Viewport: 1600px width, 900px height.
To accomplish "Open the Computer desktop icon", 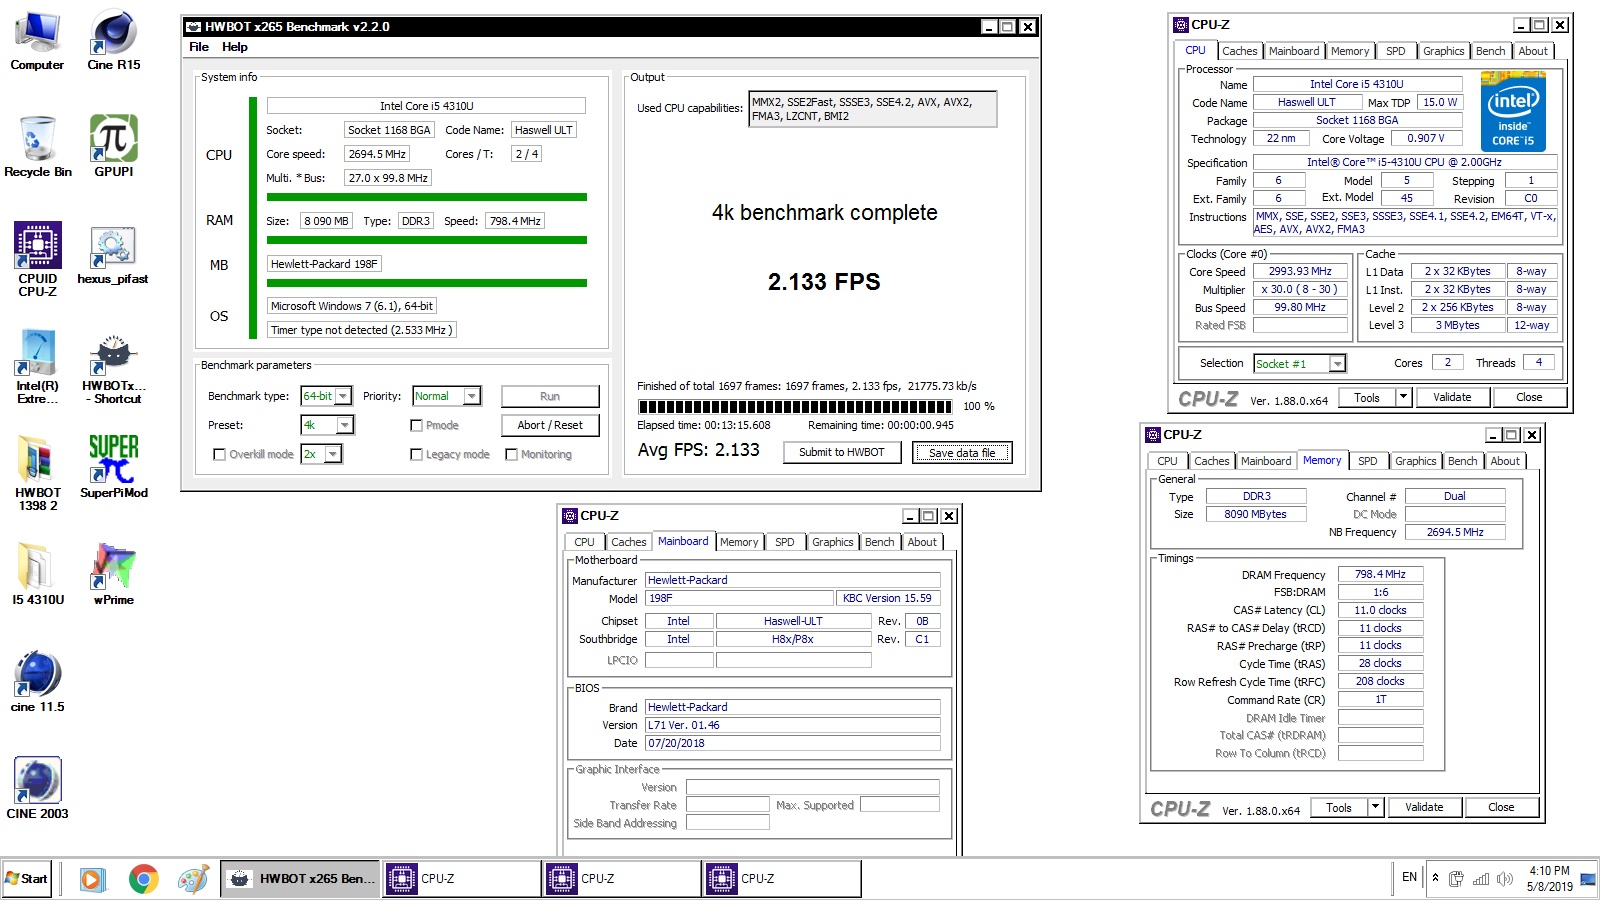I will (x=37, y=40).
